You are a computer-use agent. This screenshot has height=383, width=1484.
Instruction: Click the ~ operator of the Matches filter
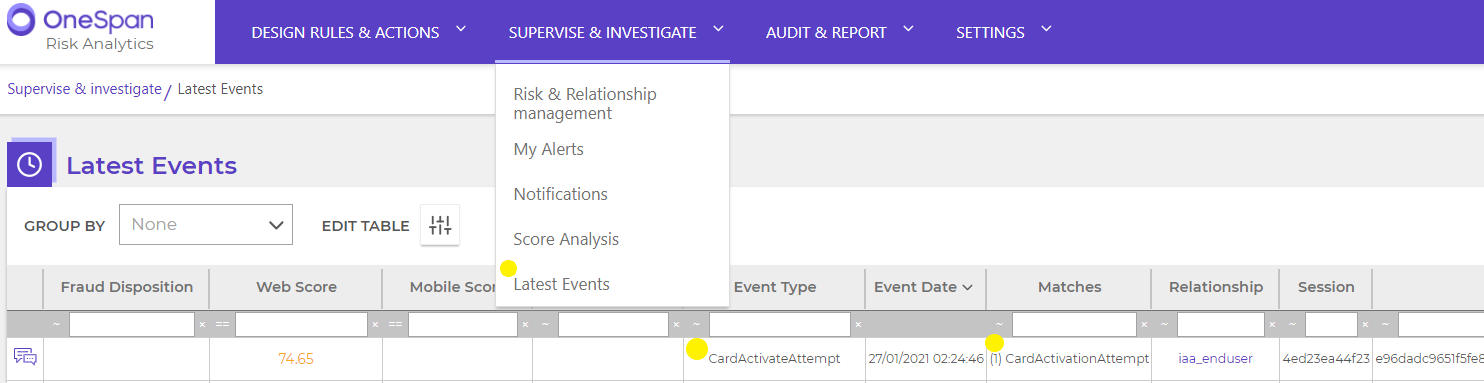pyautogui.click(x=999, y=324)
